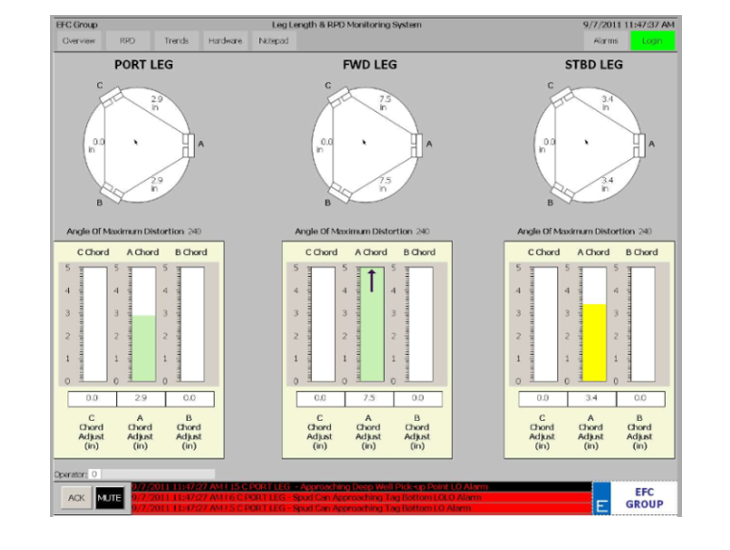Image resolution: width=730 pixels, height=550 pixels.
Task: Click the MUTE button
Action: click(x=109, y=498)
